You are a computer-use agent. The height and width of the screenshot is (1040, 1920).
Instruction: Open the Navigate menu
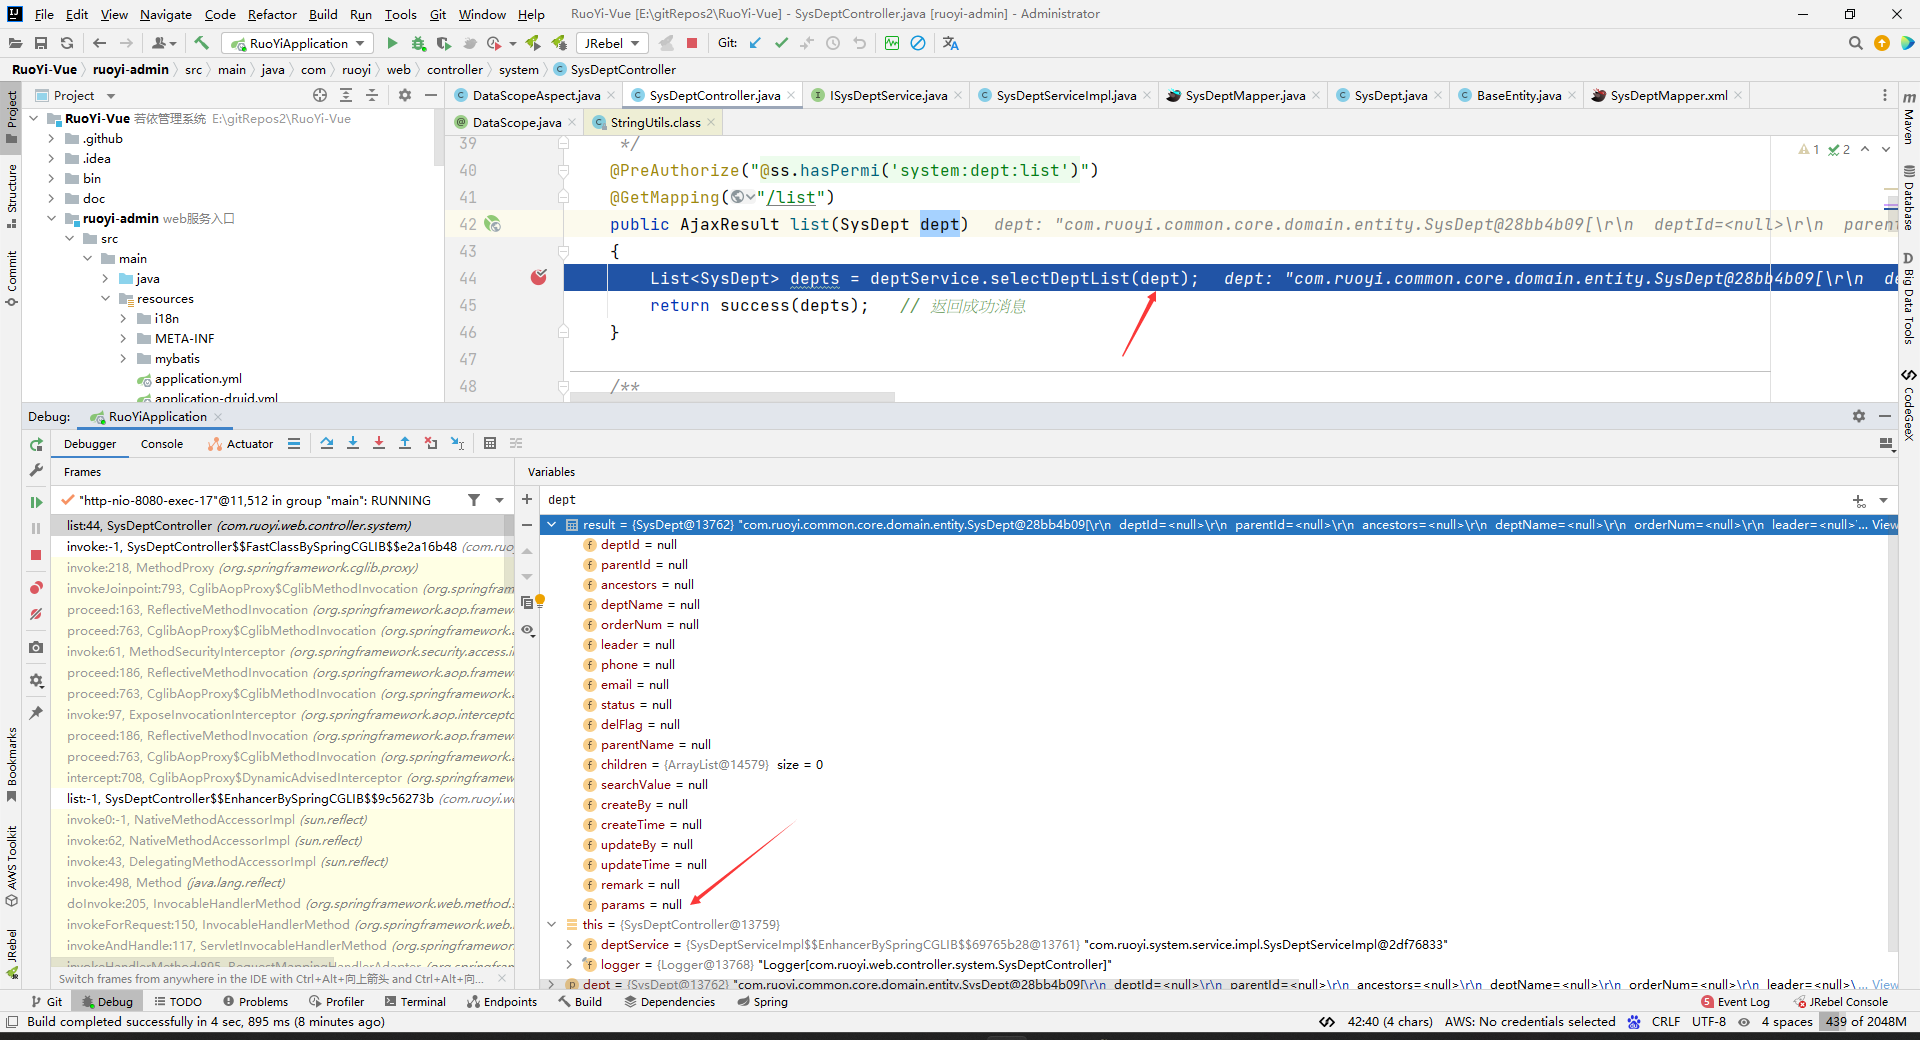166,14
